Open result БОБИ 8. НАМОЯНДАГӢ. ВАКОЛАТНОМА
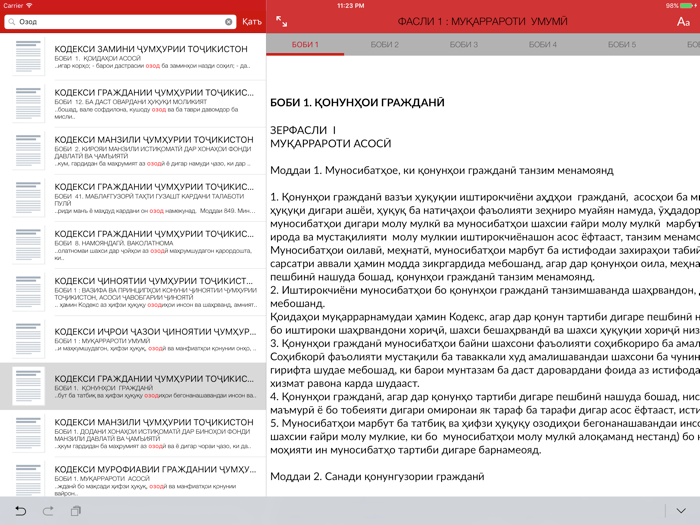 pyautogui.click(x=133, y=245)
